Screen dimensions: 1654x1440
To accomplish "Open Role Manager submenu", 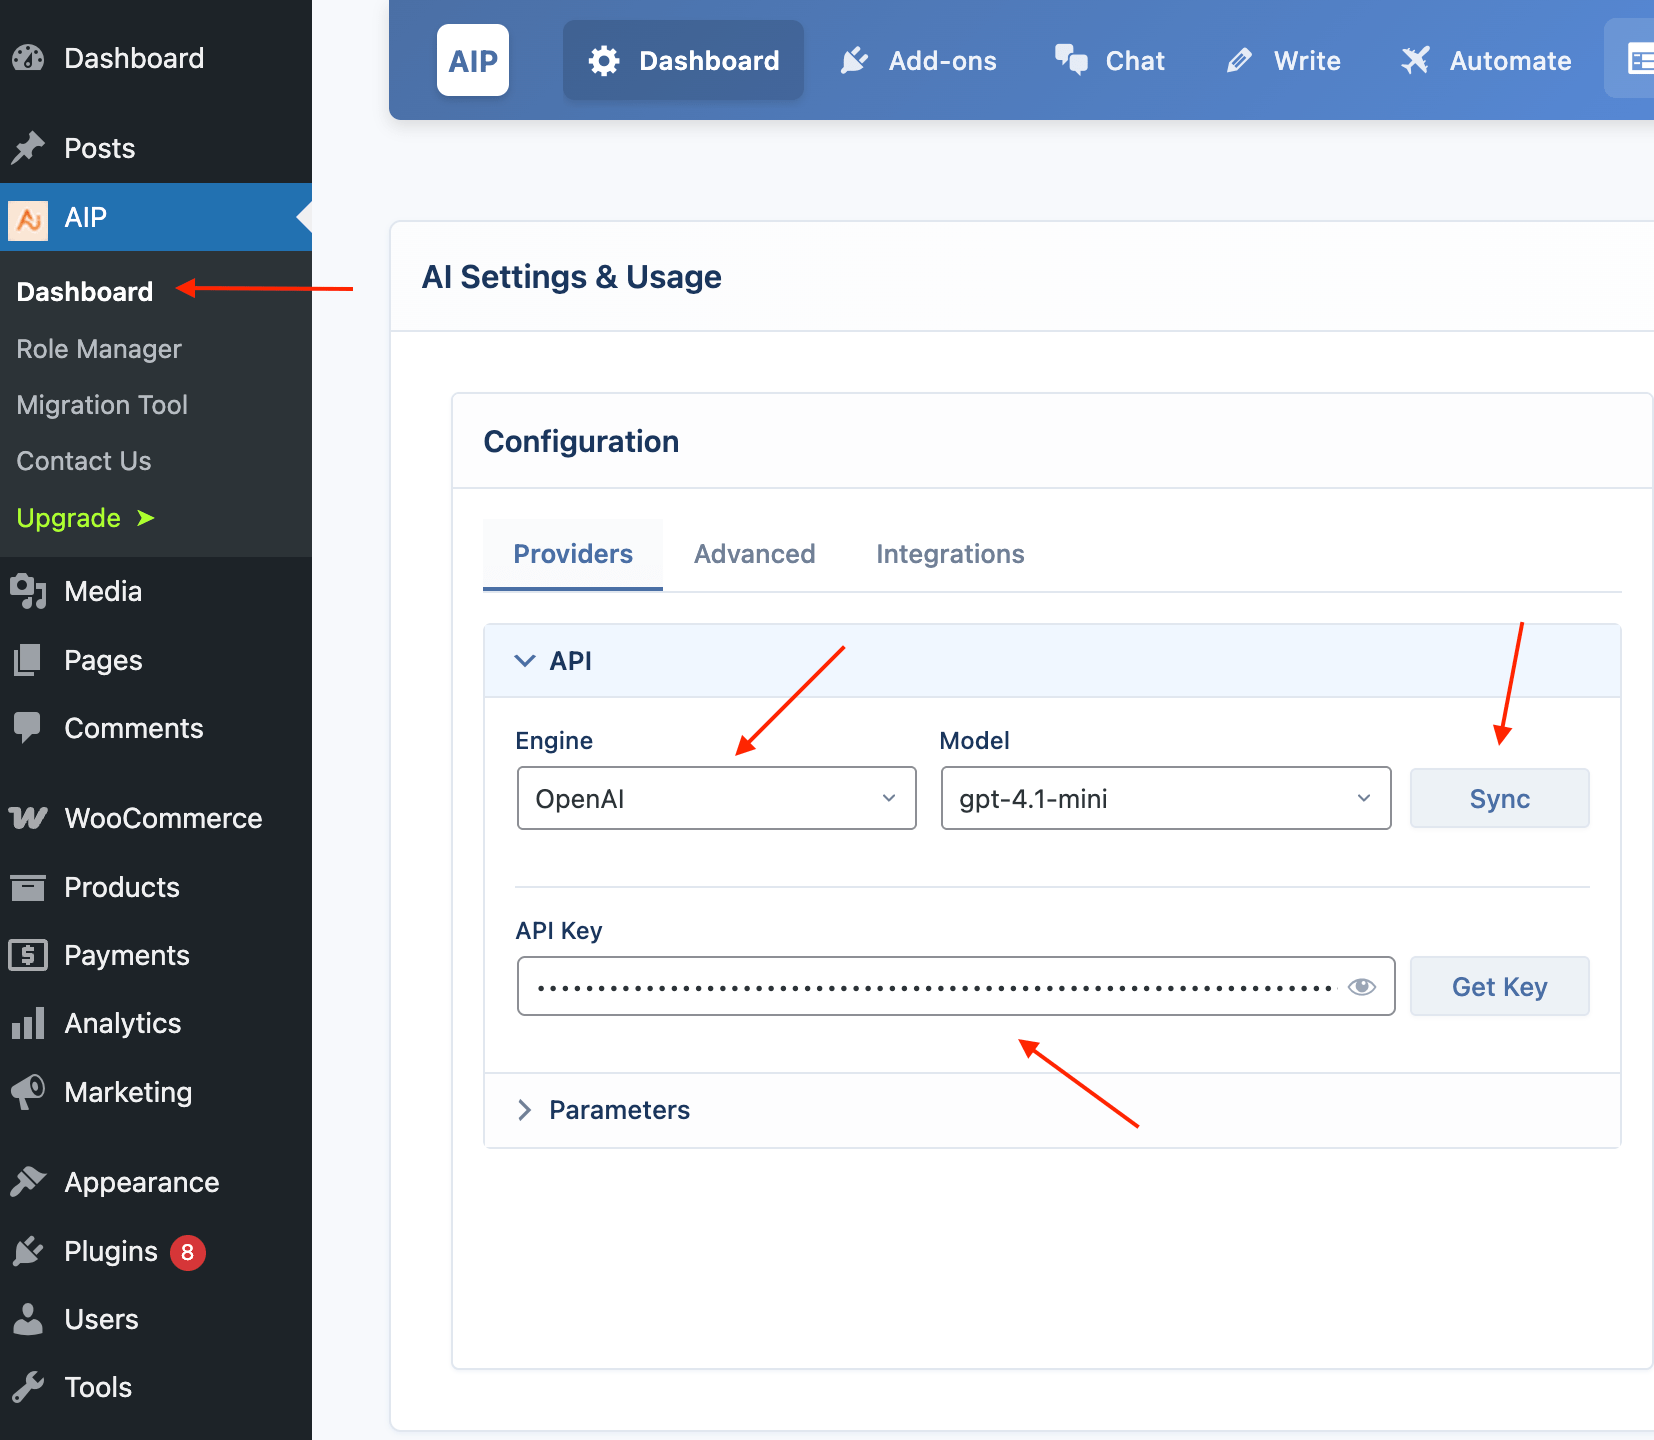I will pyautogui.click(x=99, y=349).
